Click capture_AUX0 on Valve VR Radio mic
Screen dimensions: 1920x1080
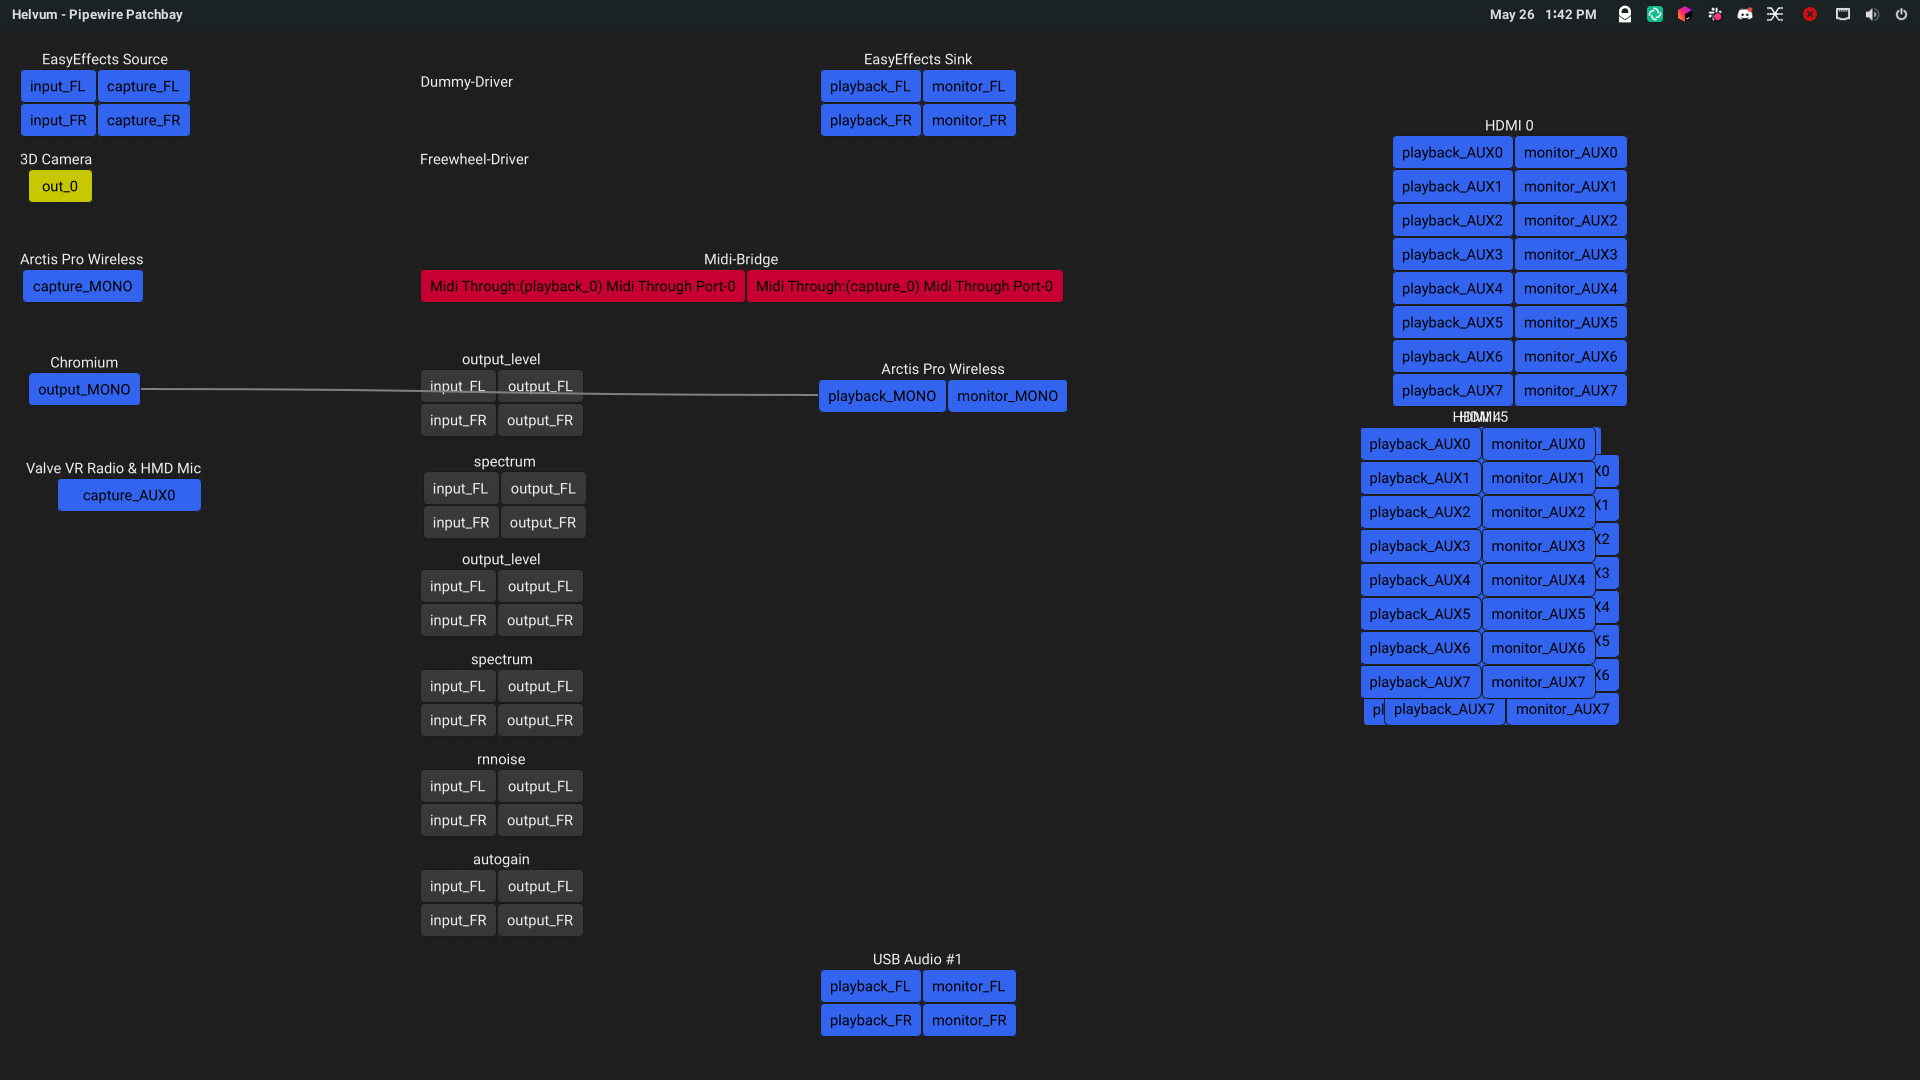click(129, 494)
